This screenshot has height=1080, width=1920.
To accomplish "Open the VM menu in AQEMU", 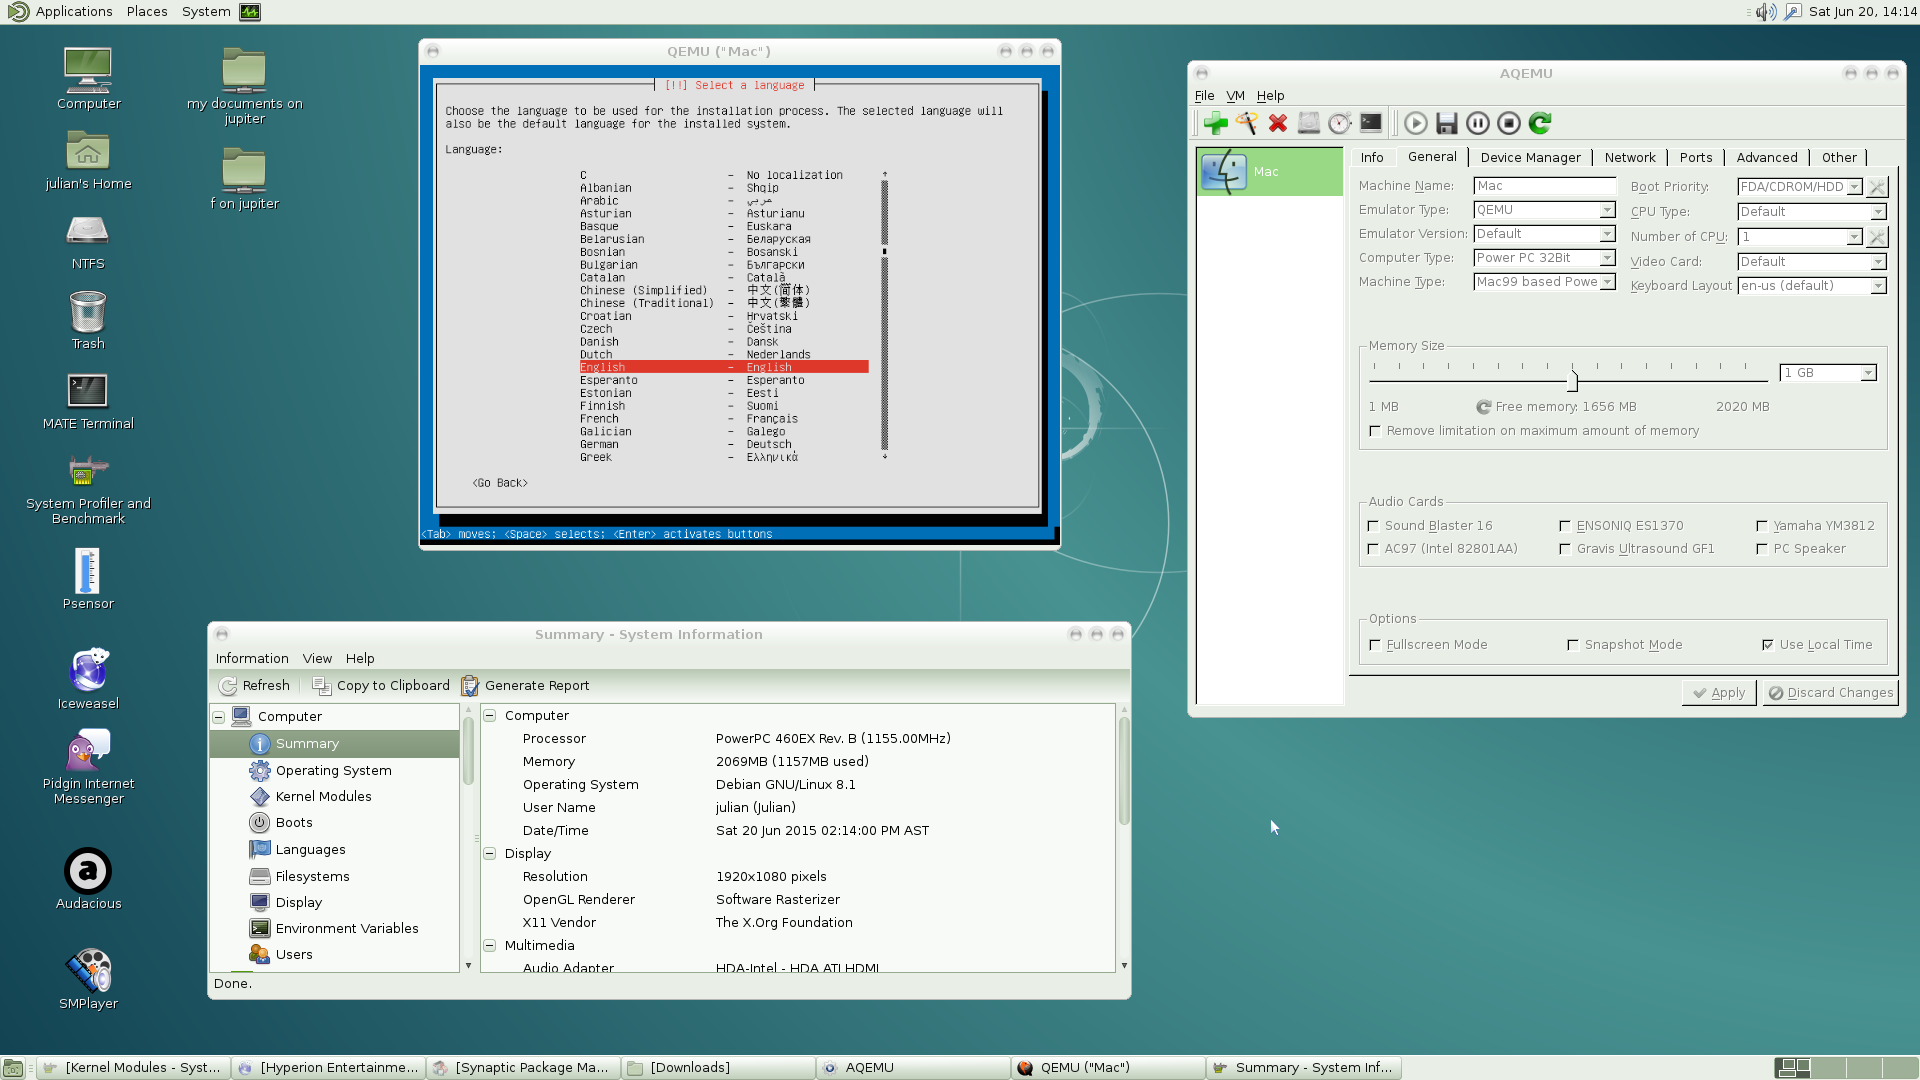I will click(x=1235, y=96).
